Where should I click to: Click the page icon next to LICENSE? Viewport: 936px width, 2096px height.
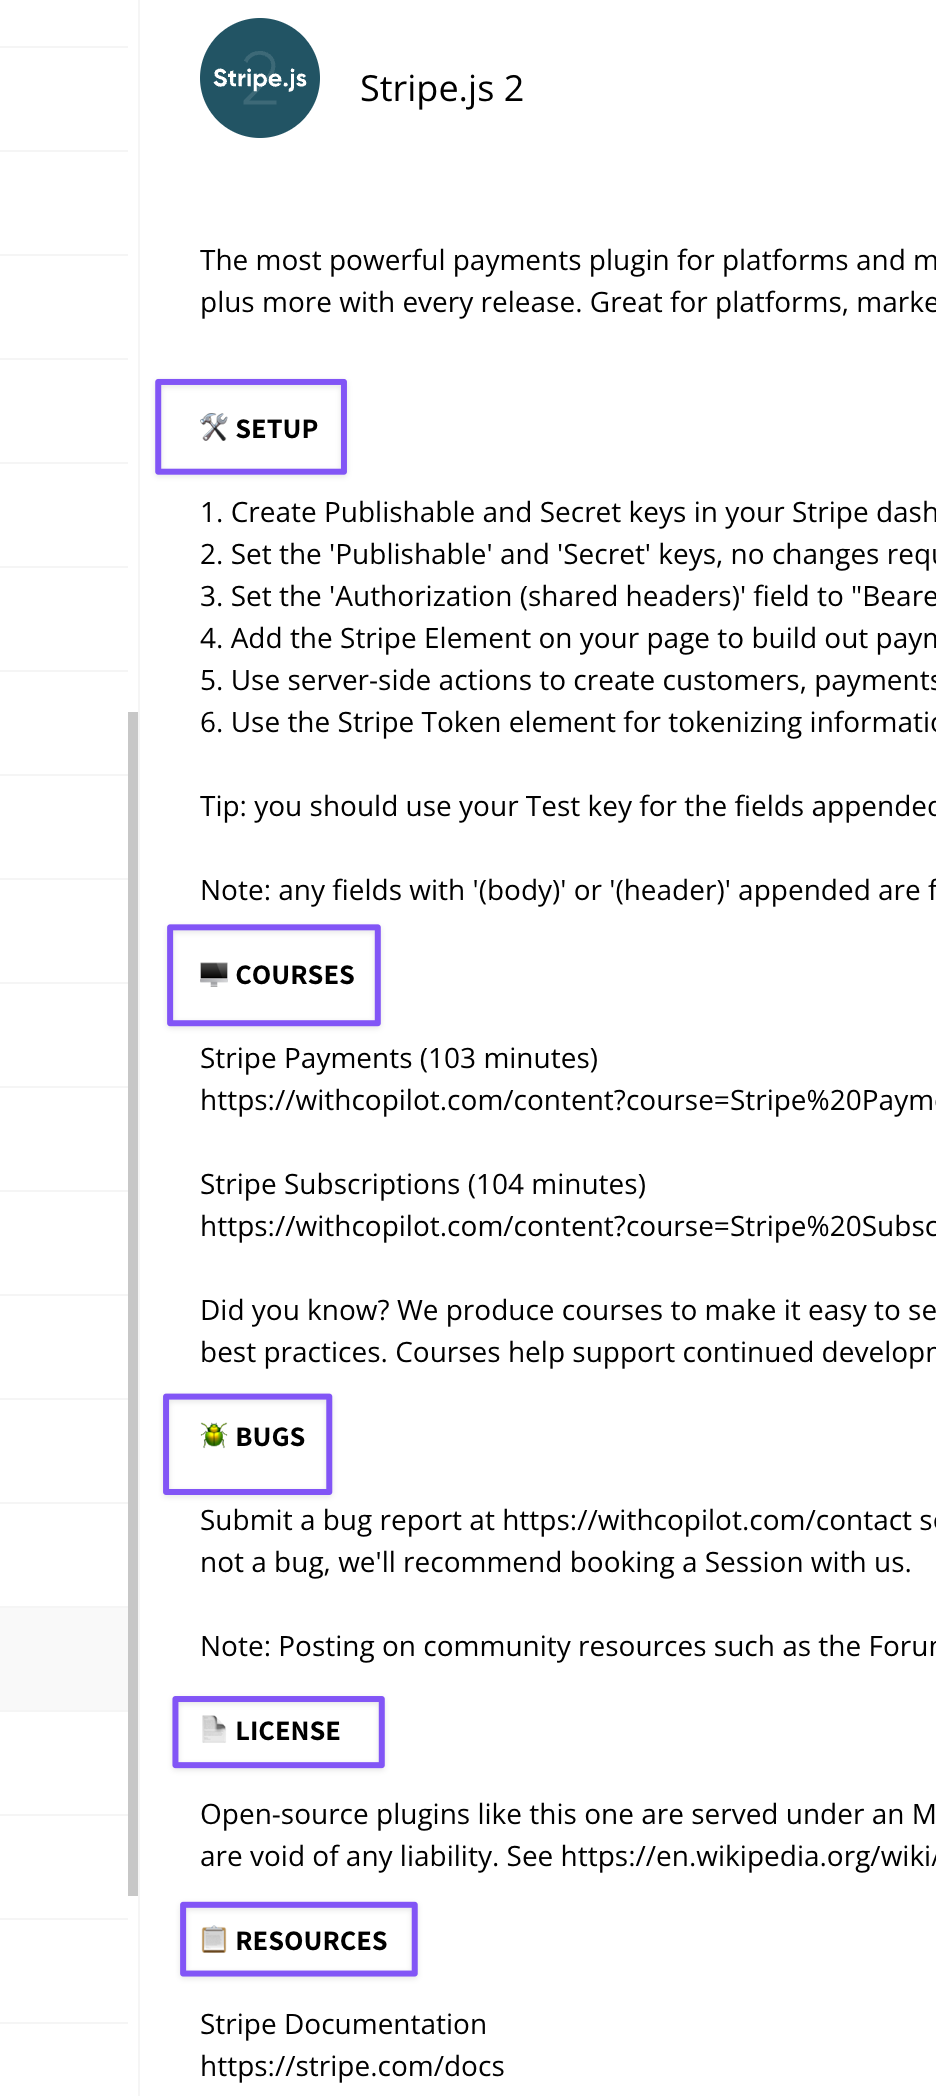(214, 1729)
